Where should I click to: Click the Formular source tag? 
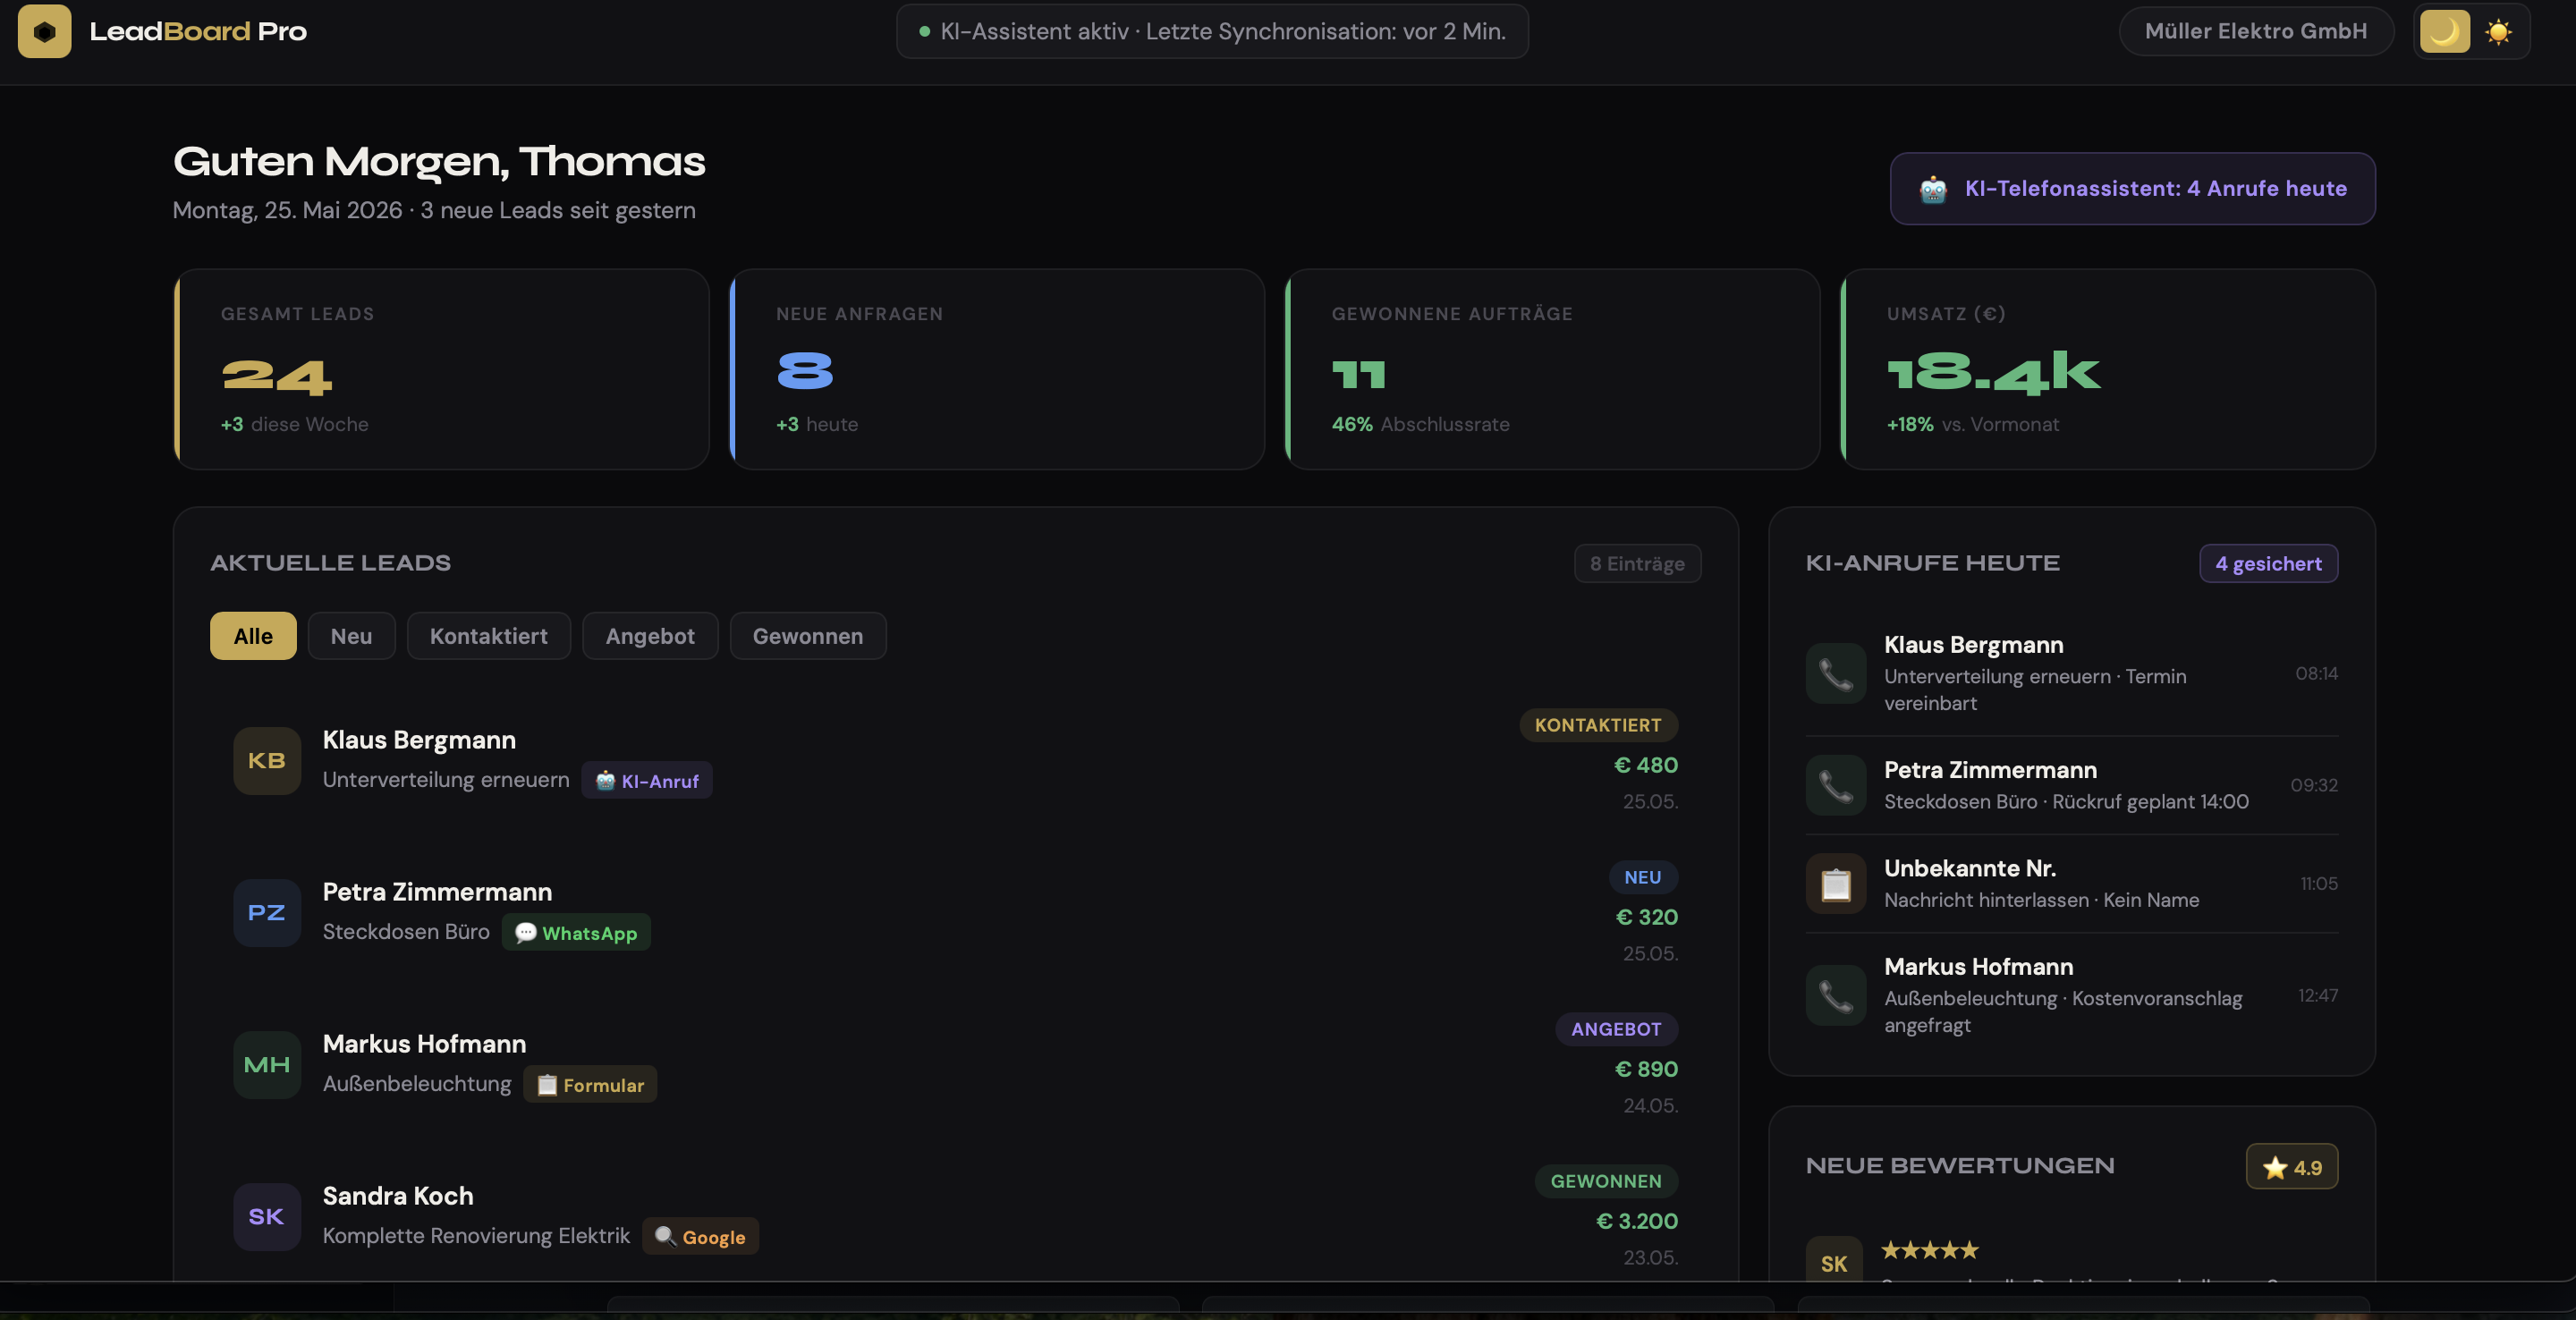point(590,1085)
